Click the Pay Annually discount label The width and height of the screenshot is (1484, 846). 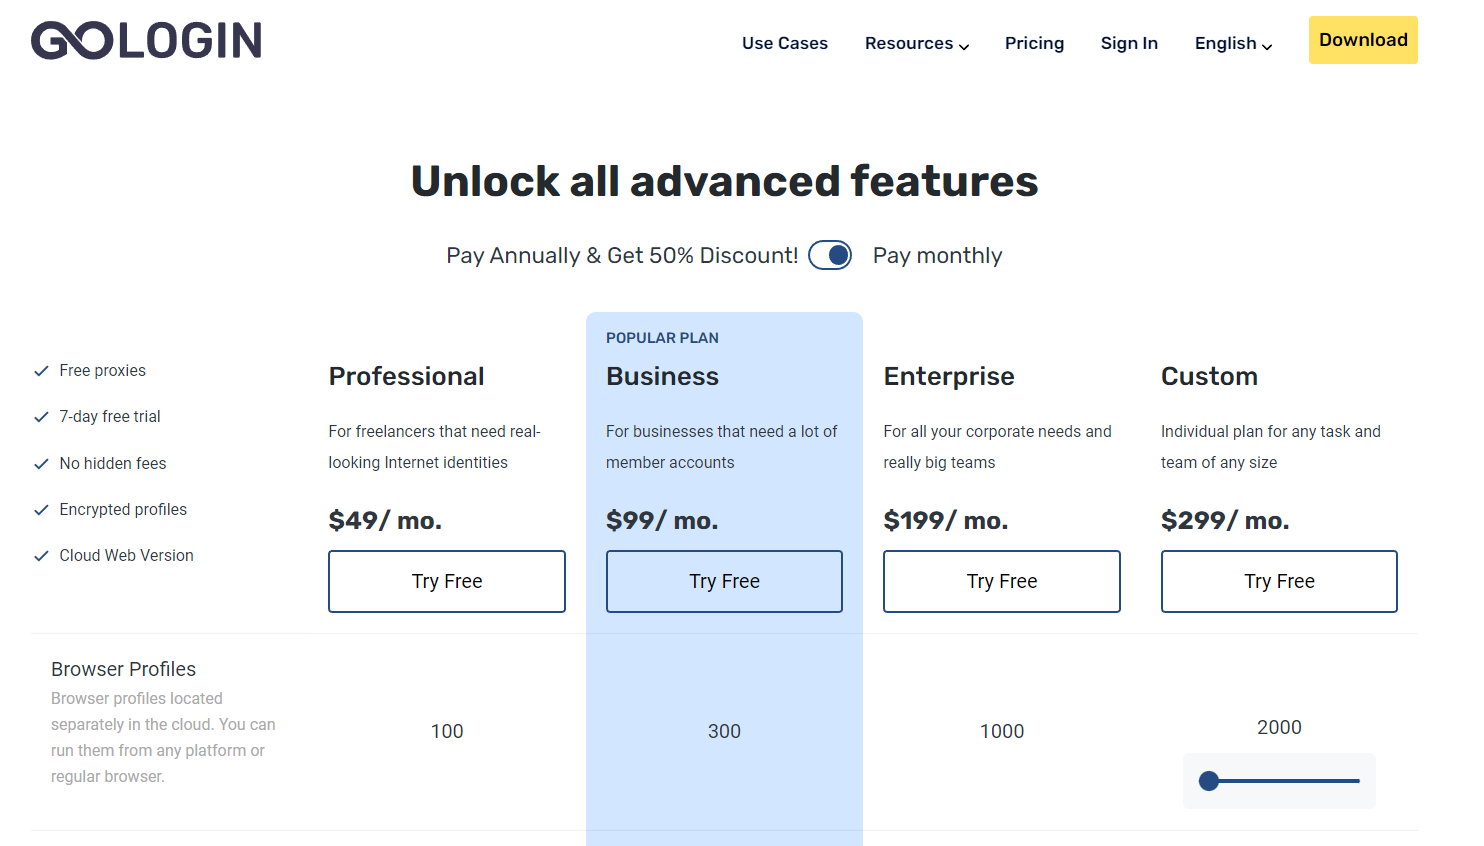click(x=622, y=256)
